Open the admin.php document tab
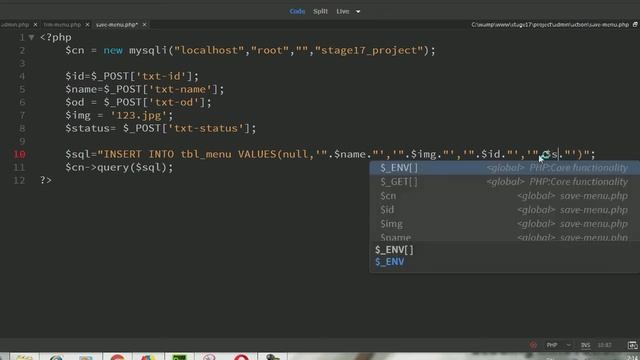Image resolution: width=640 pixels, height=360 pixels. pos(15,25)
